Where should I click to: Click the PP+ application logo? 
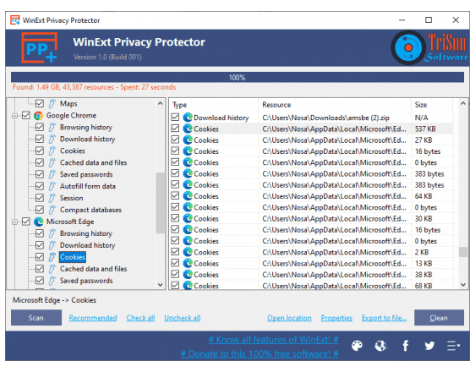[x=39, y=47]
